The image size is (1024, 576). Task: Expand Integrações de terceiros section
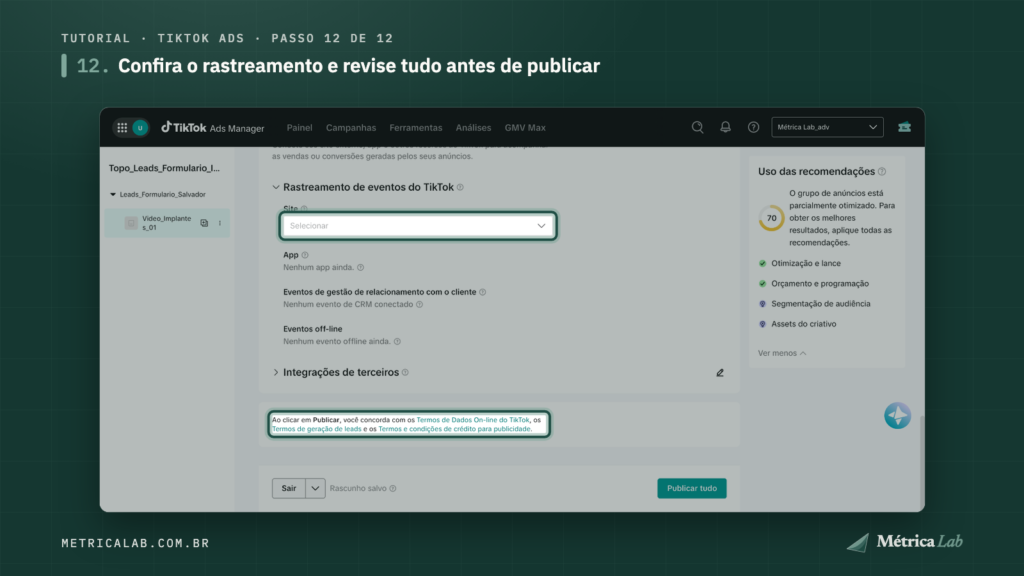click(x=276, y=372)
